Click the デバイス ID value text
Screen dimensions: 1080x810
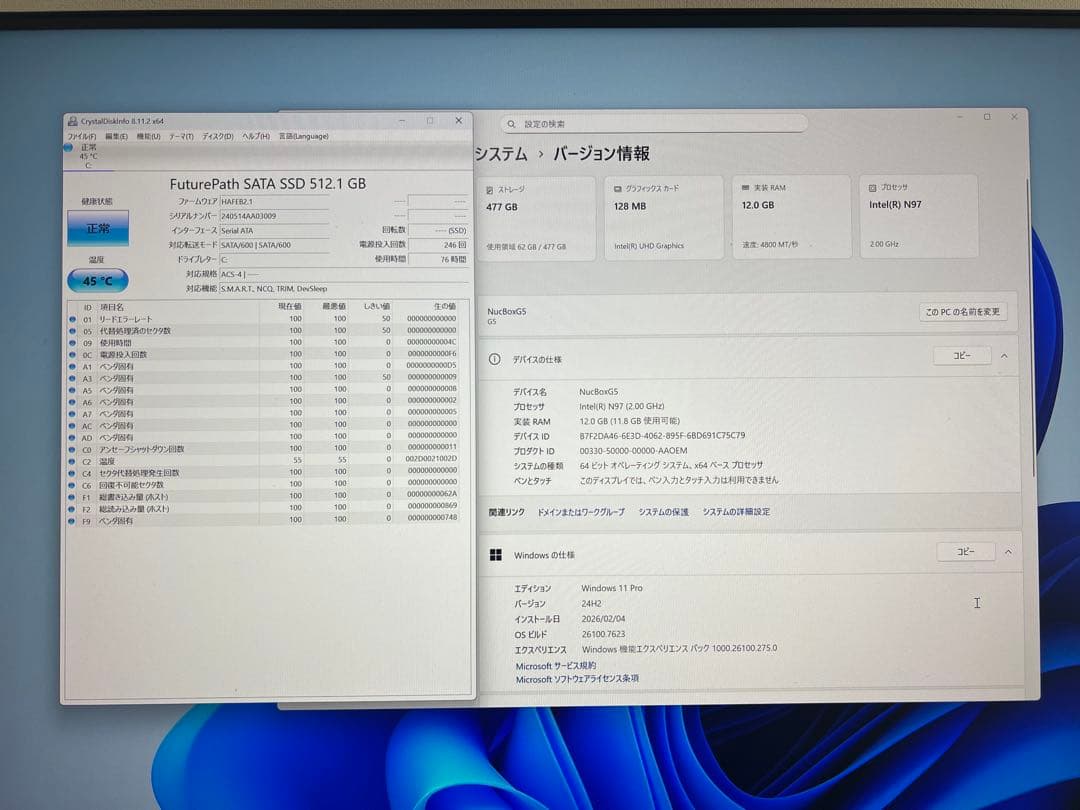(662, 436)
